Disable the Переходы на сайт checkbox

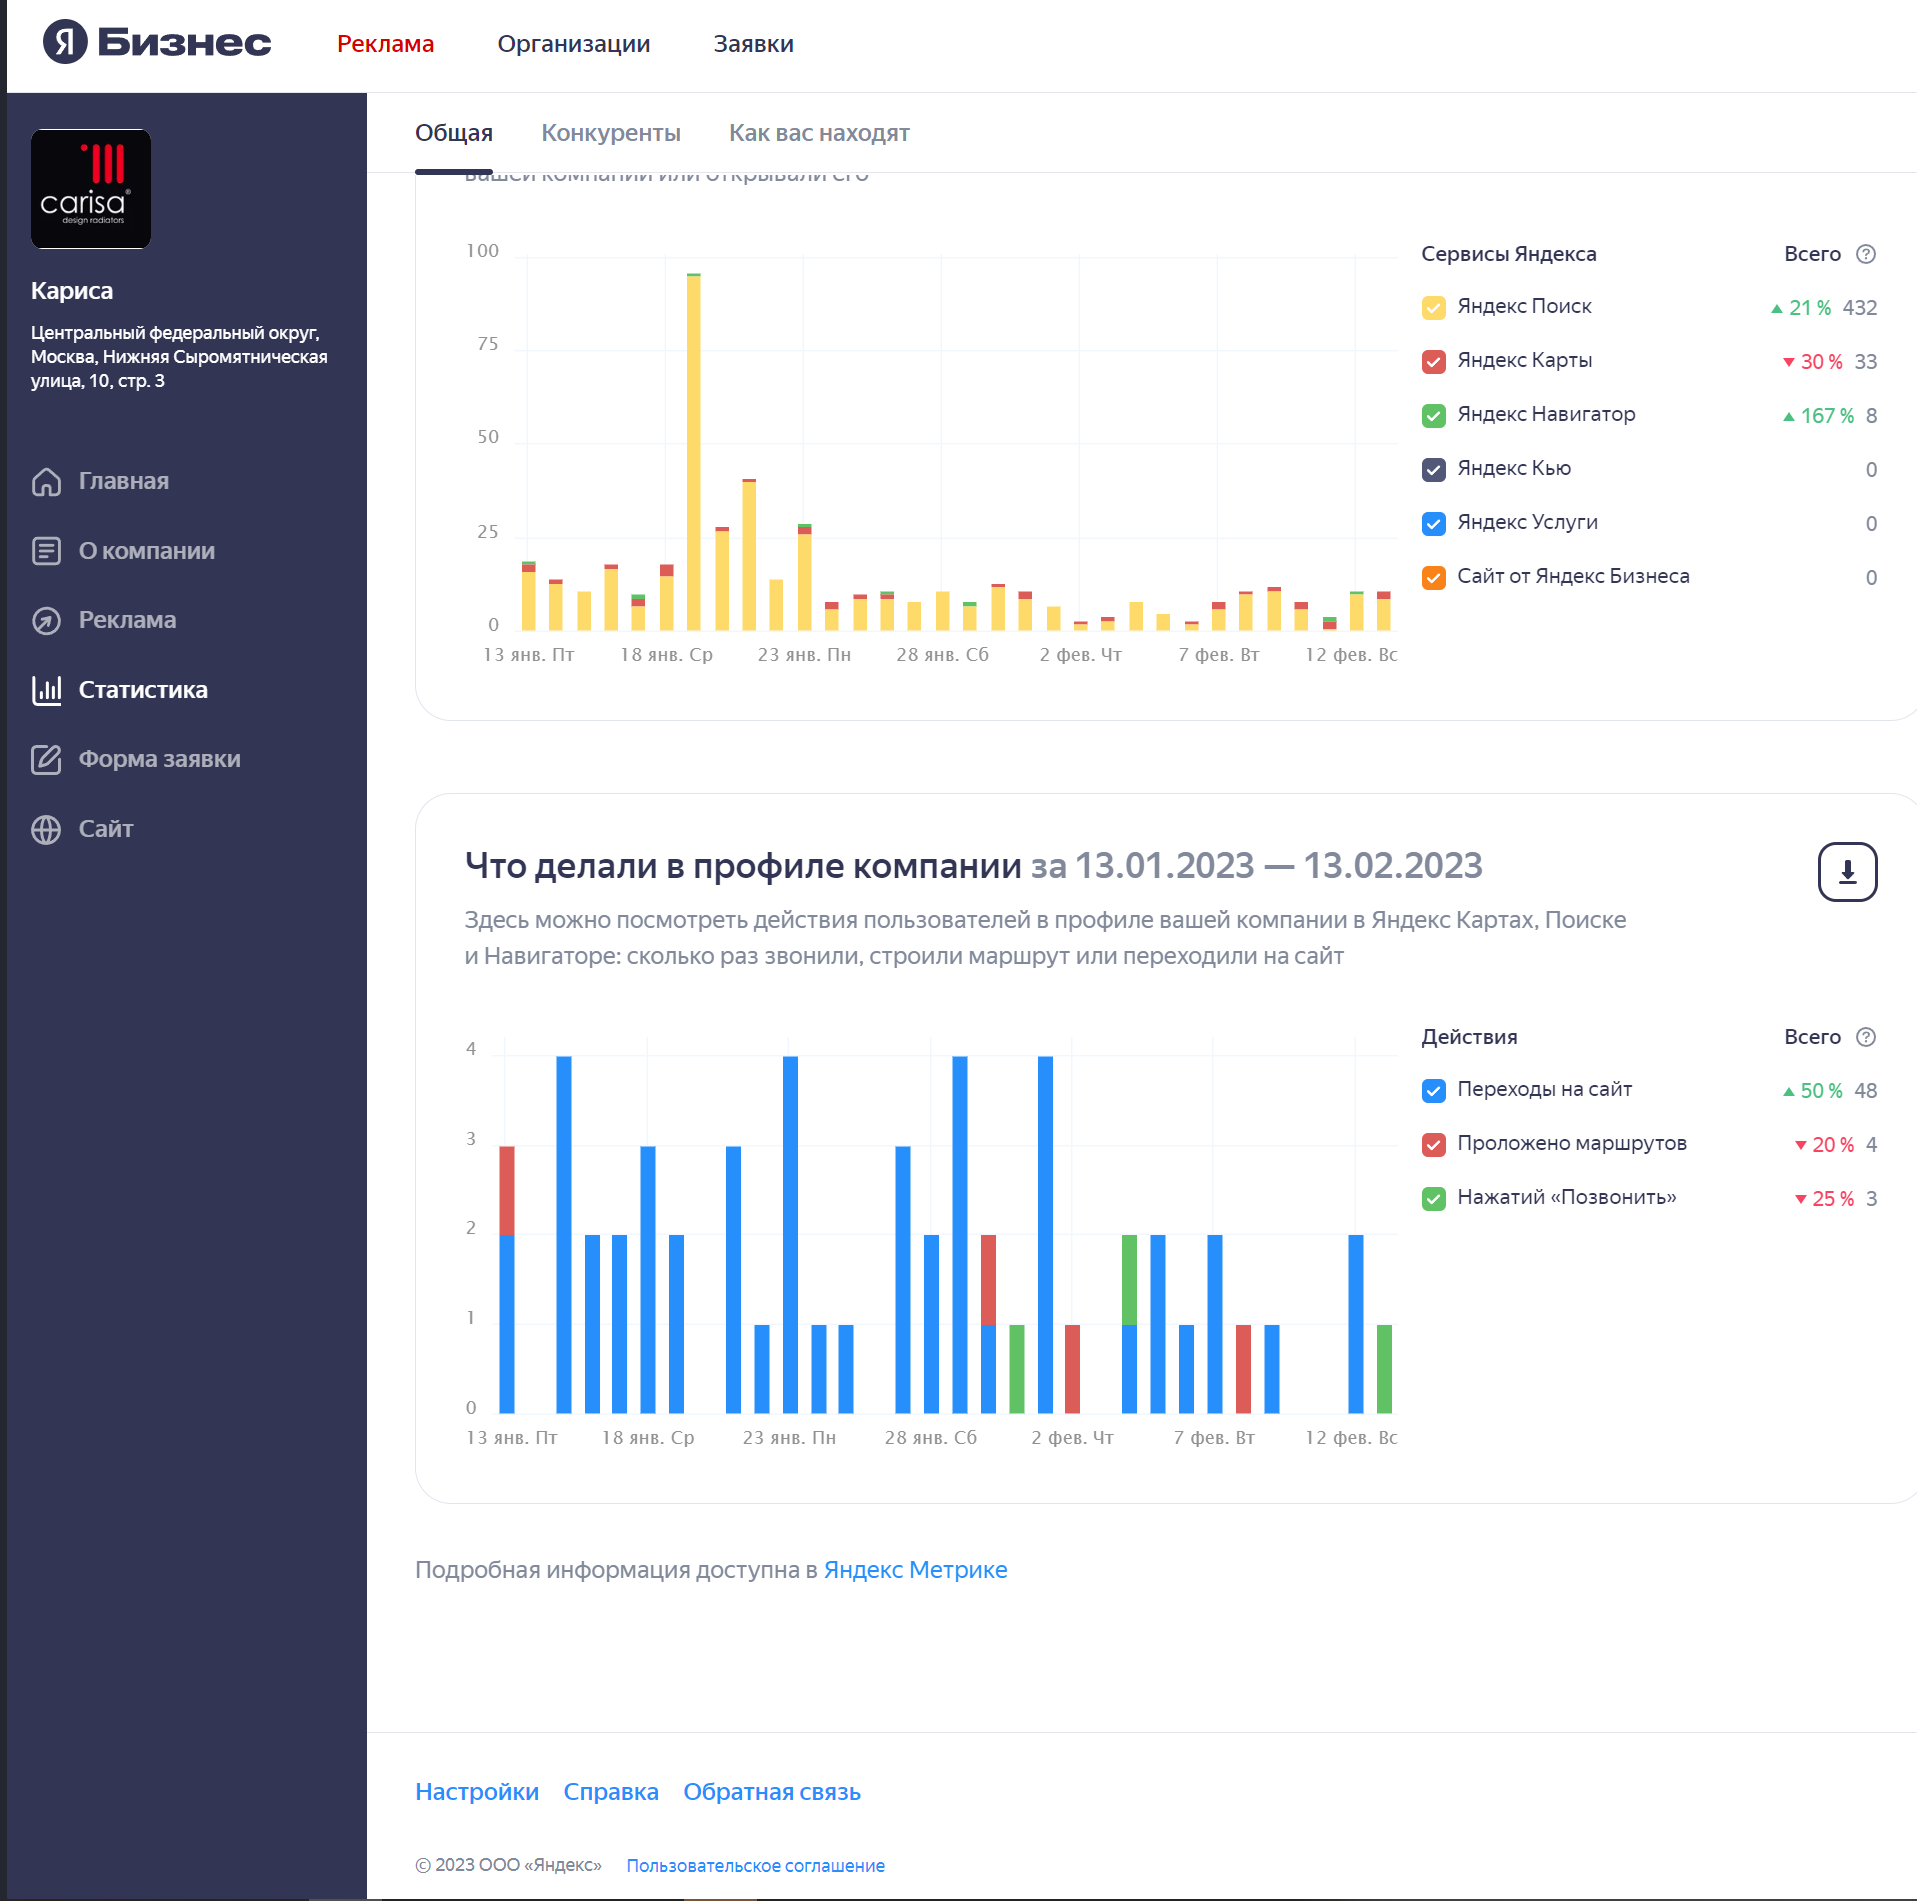click(x=1433, y=1091)
